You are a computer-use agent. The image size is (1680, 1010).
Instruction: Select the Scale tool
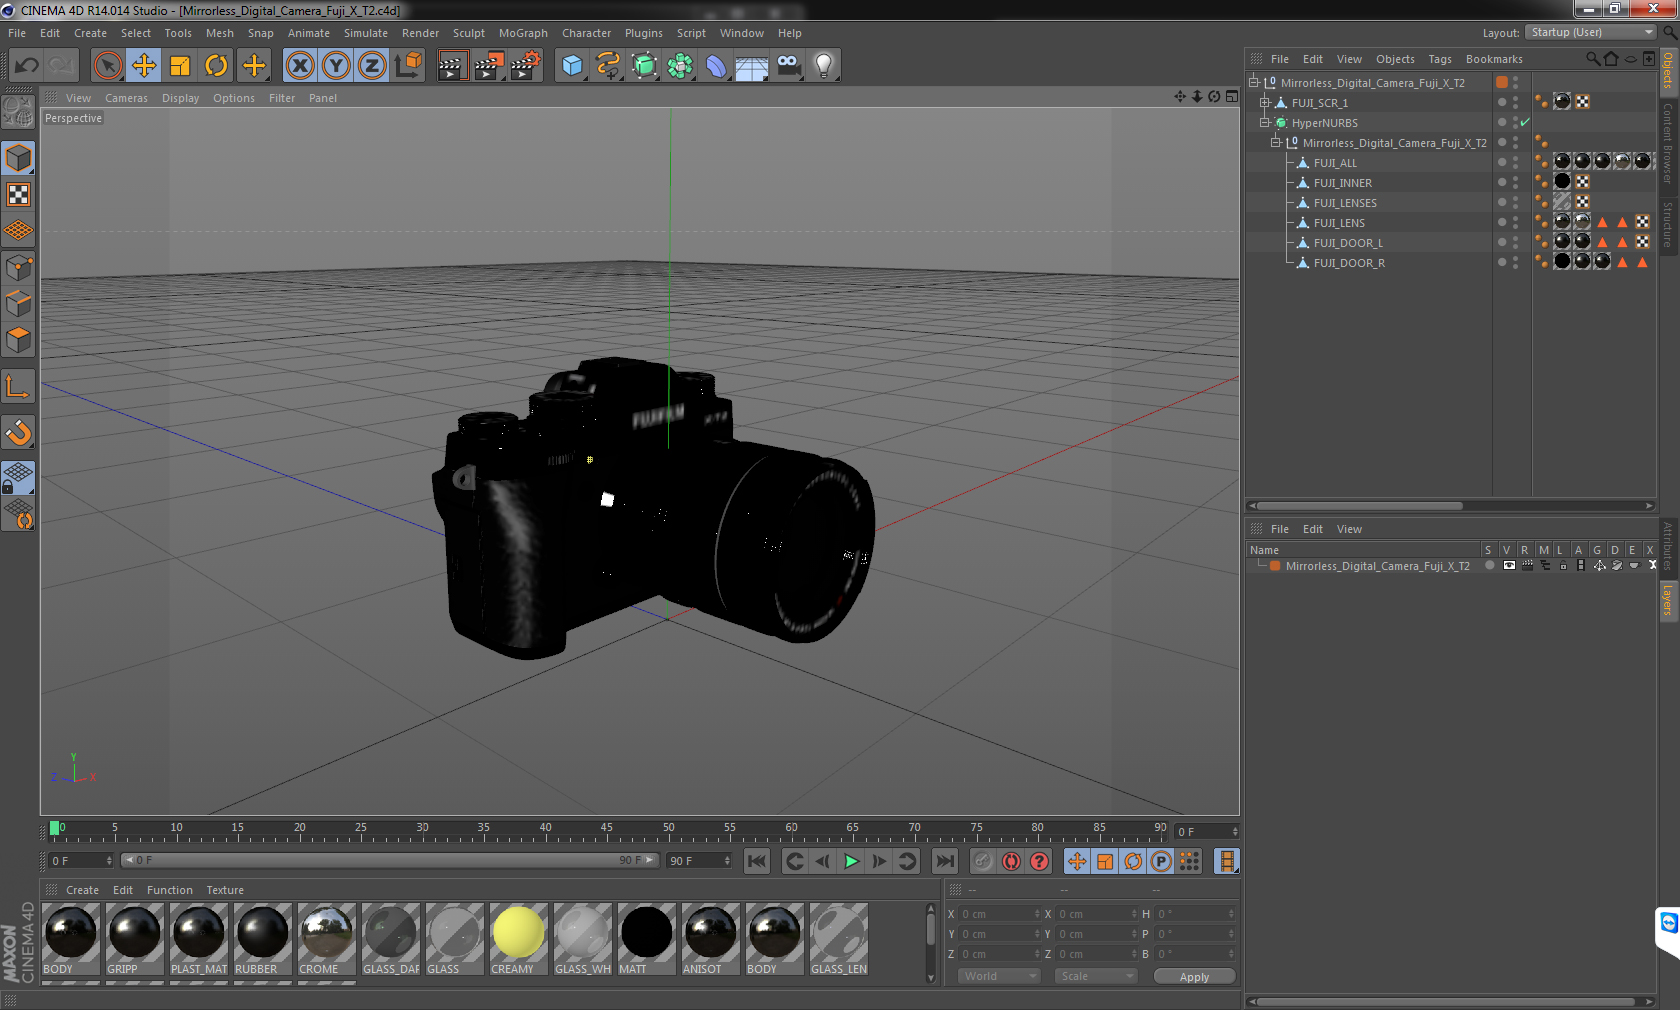point(180,66)
